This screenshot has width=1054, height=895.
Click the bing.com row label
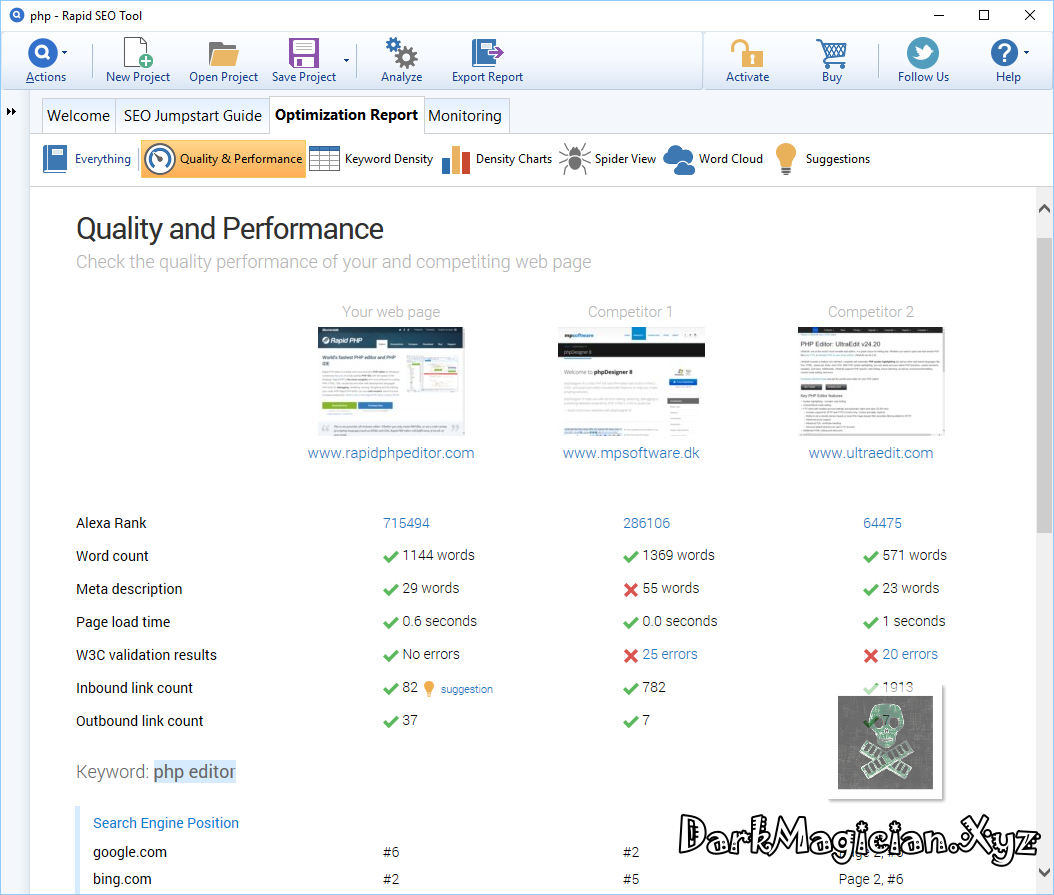coord(122,879)
